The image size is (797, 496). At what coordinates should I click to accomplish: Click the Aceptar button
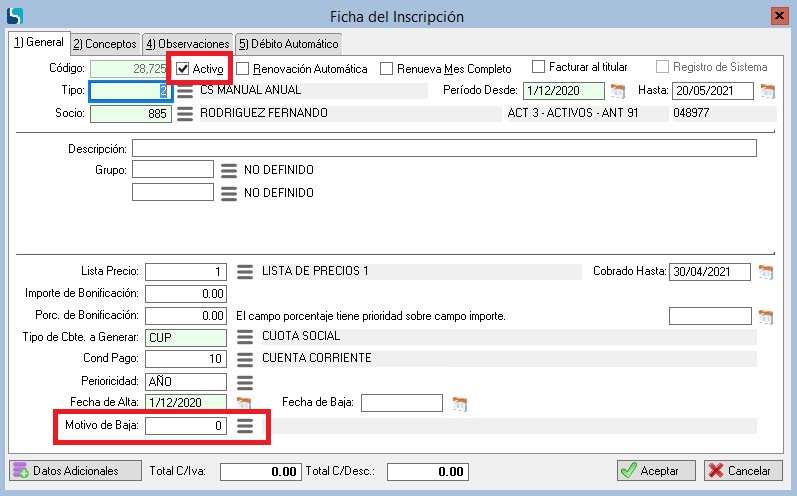pos(649,471)
